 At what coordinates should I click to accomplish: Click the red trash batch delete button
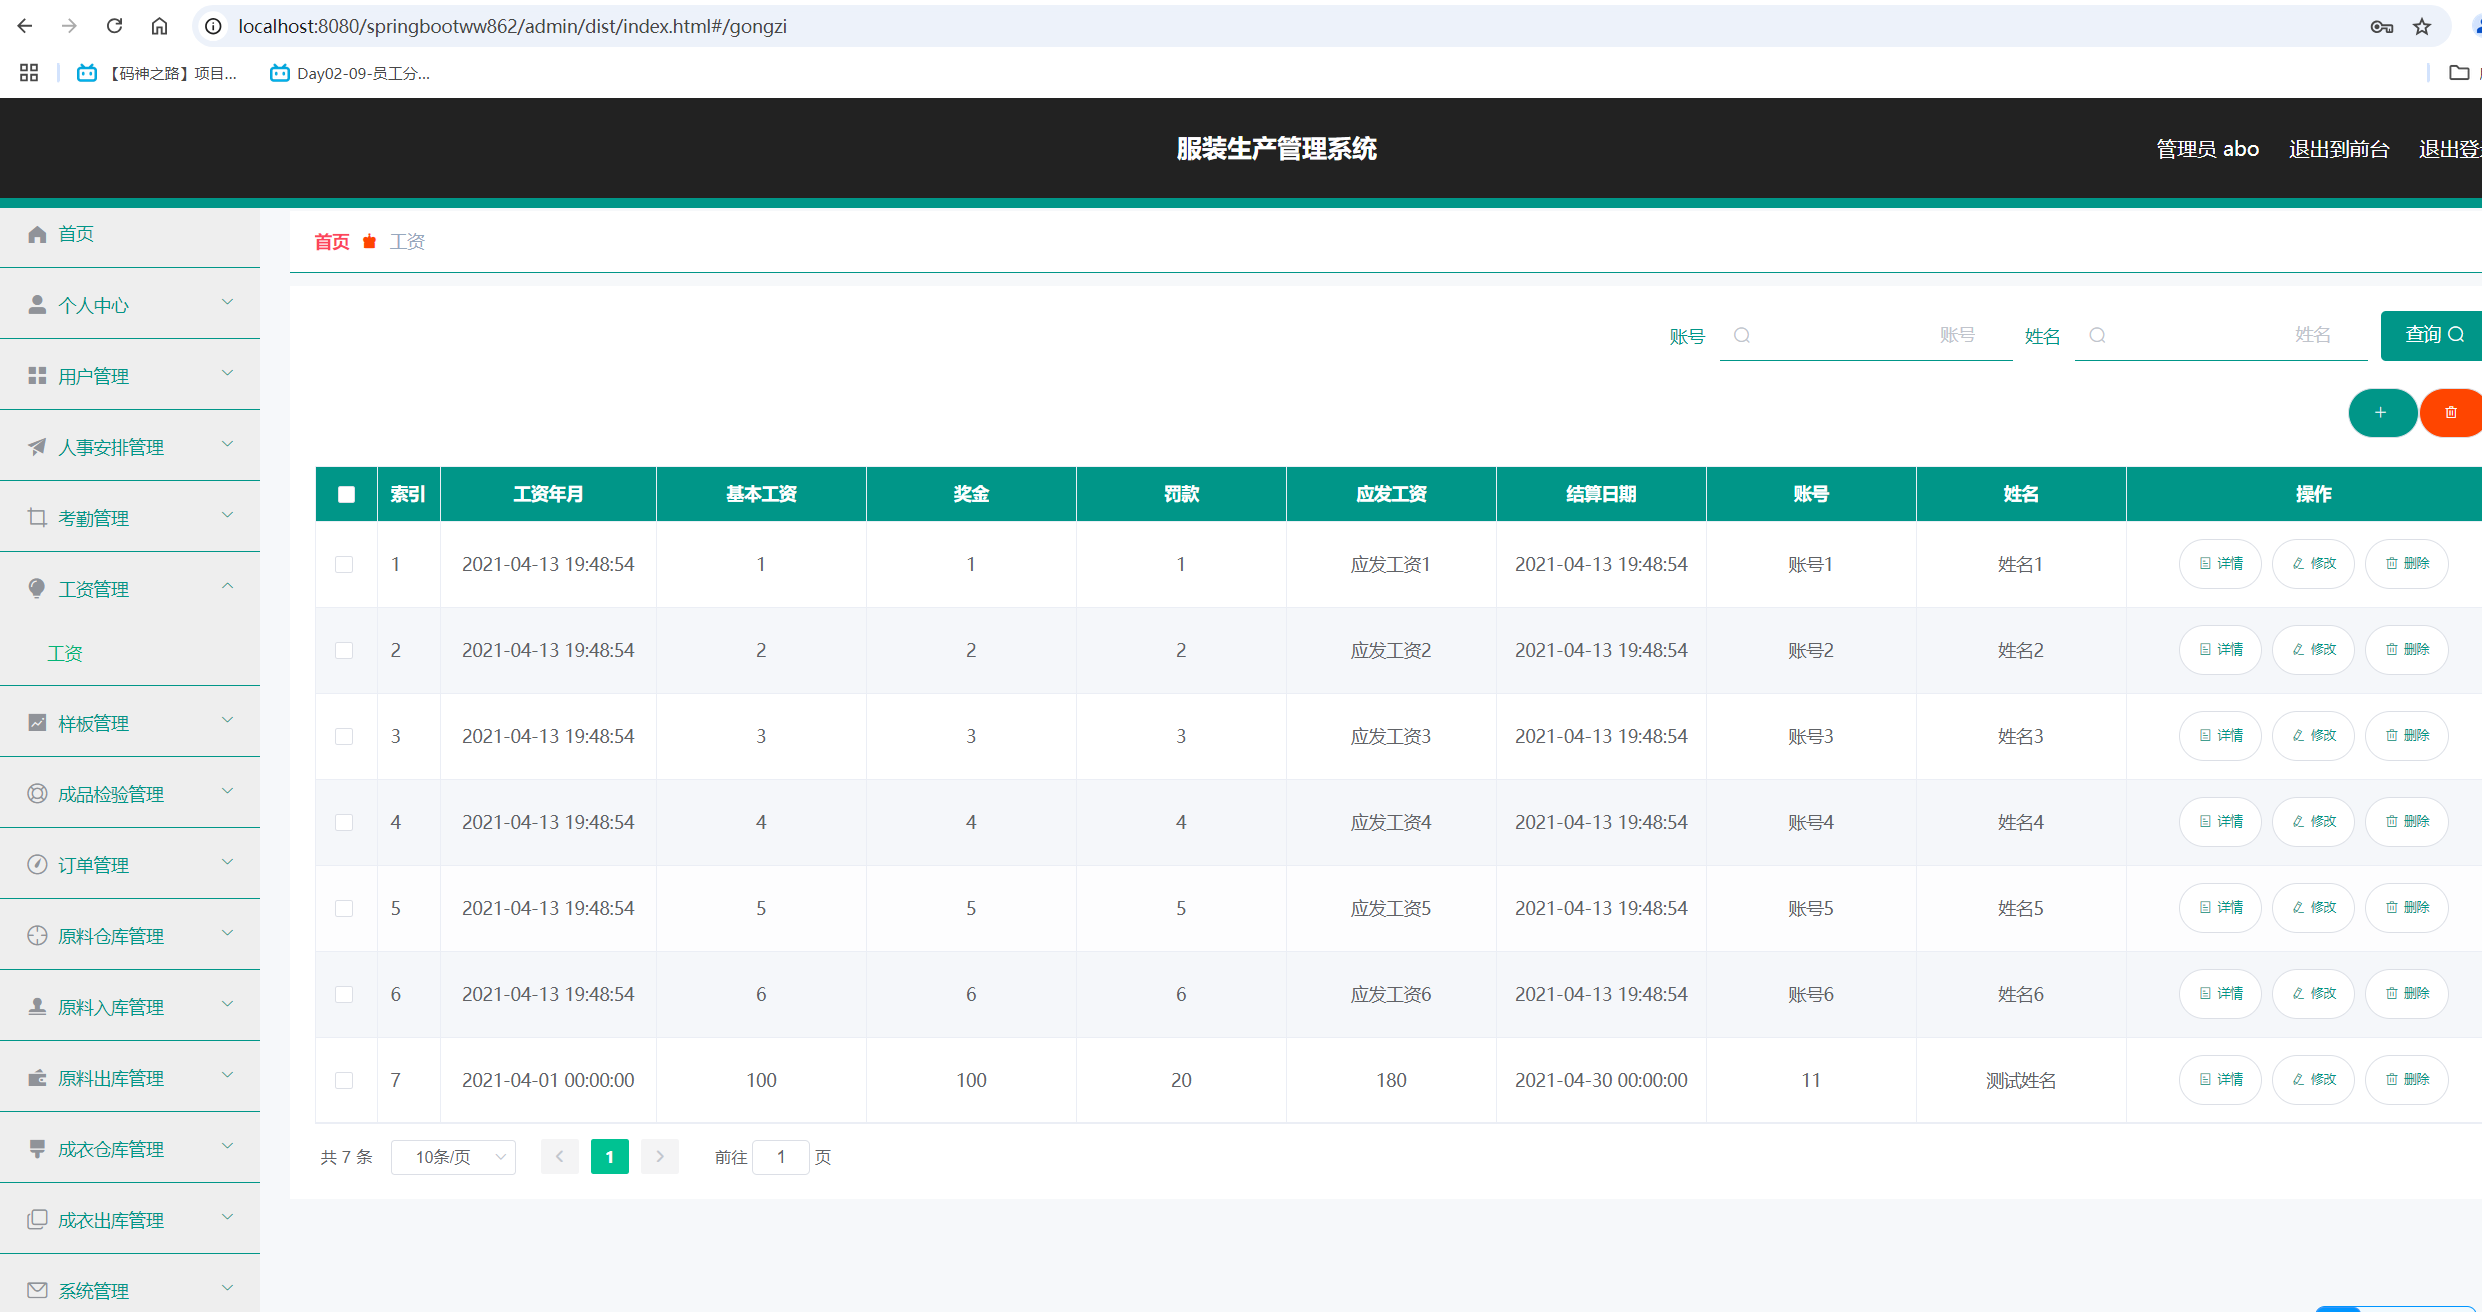point(2451,413)
